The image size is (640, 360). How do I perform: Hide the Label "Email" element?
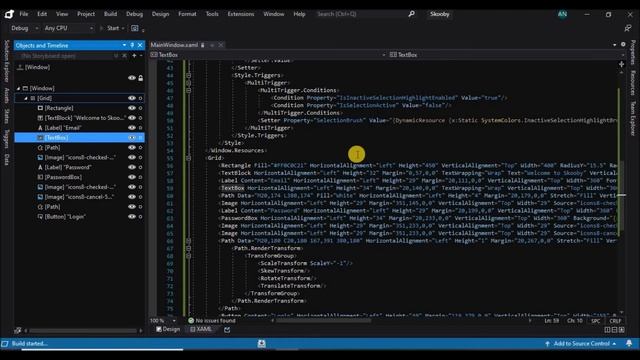click(131, 128)
